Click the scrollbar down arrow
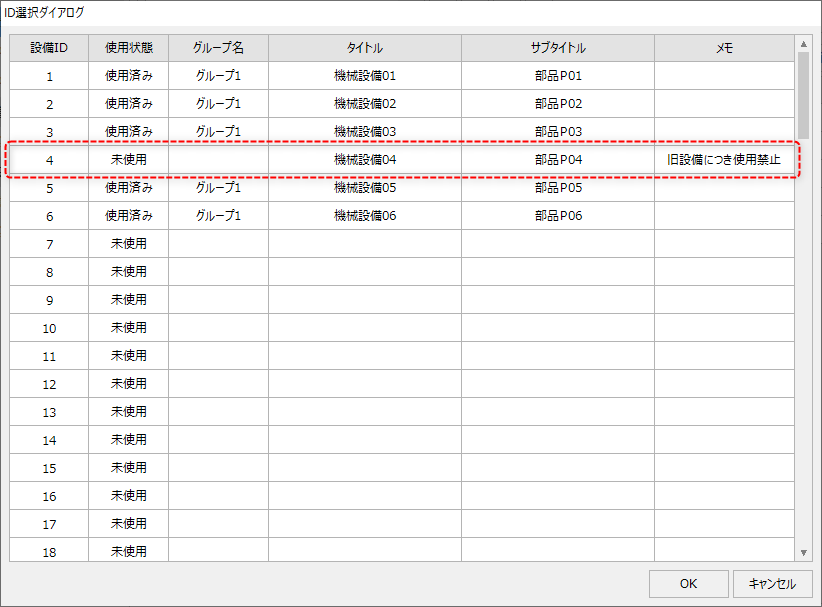 [x=803, y=553]
